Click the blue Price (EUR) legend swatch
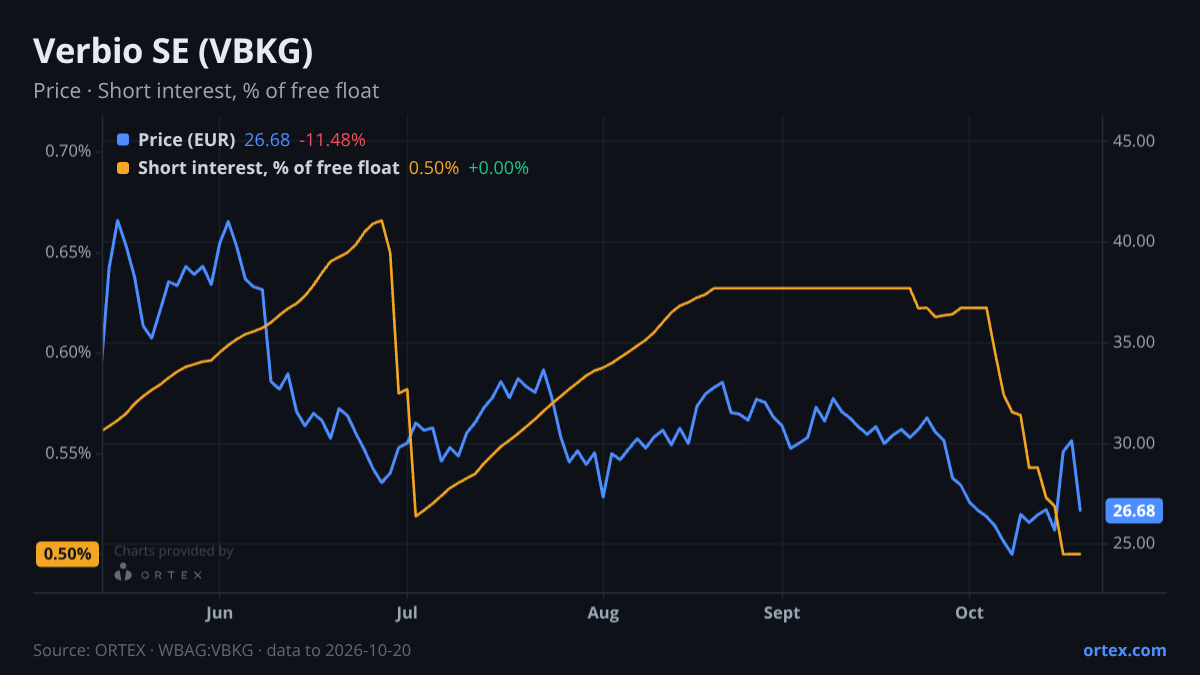Screen dimensions: 1200x675 click(x=123, y=140)
